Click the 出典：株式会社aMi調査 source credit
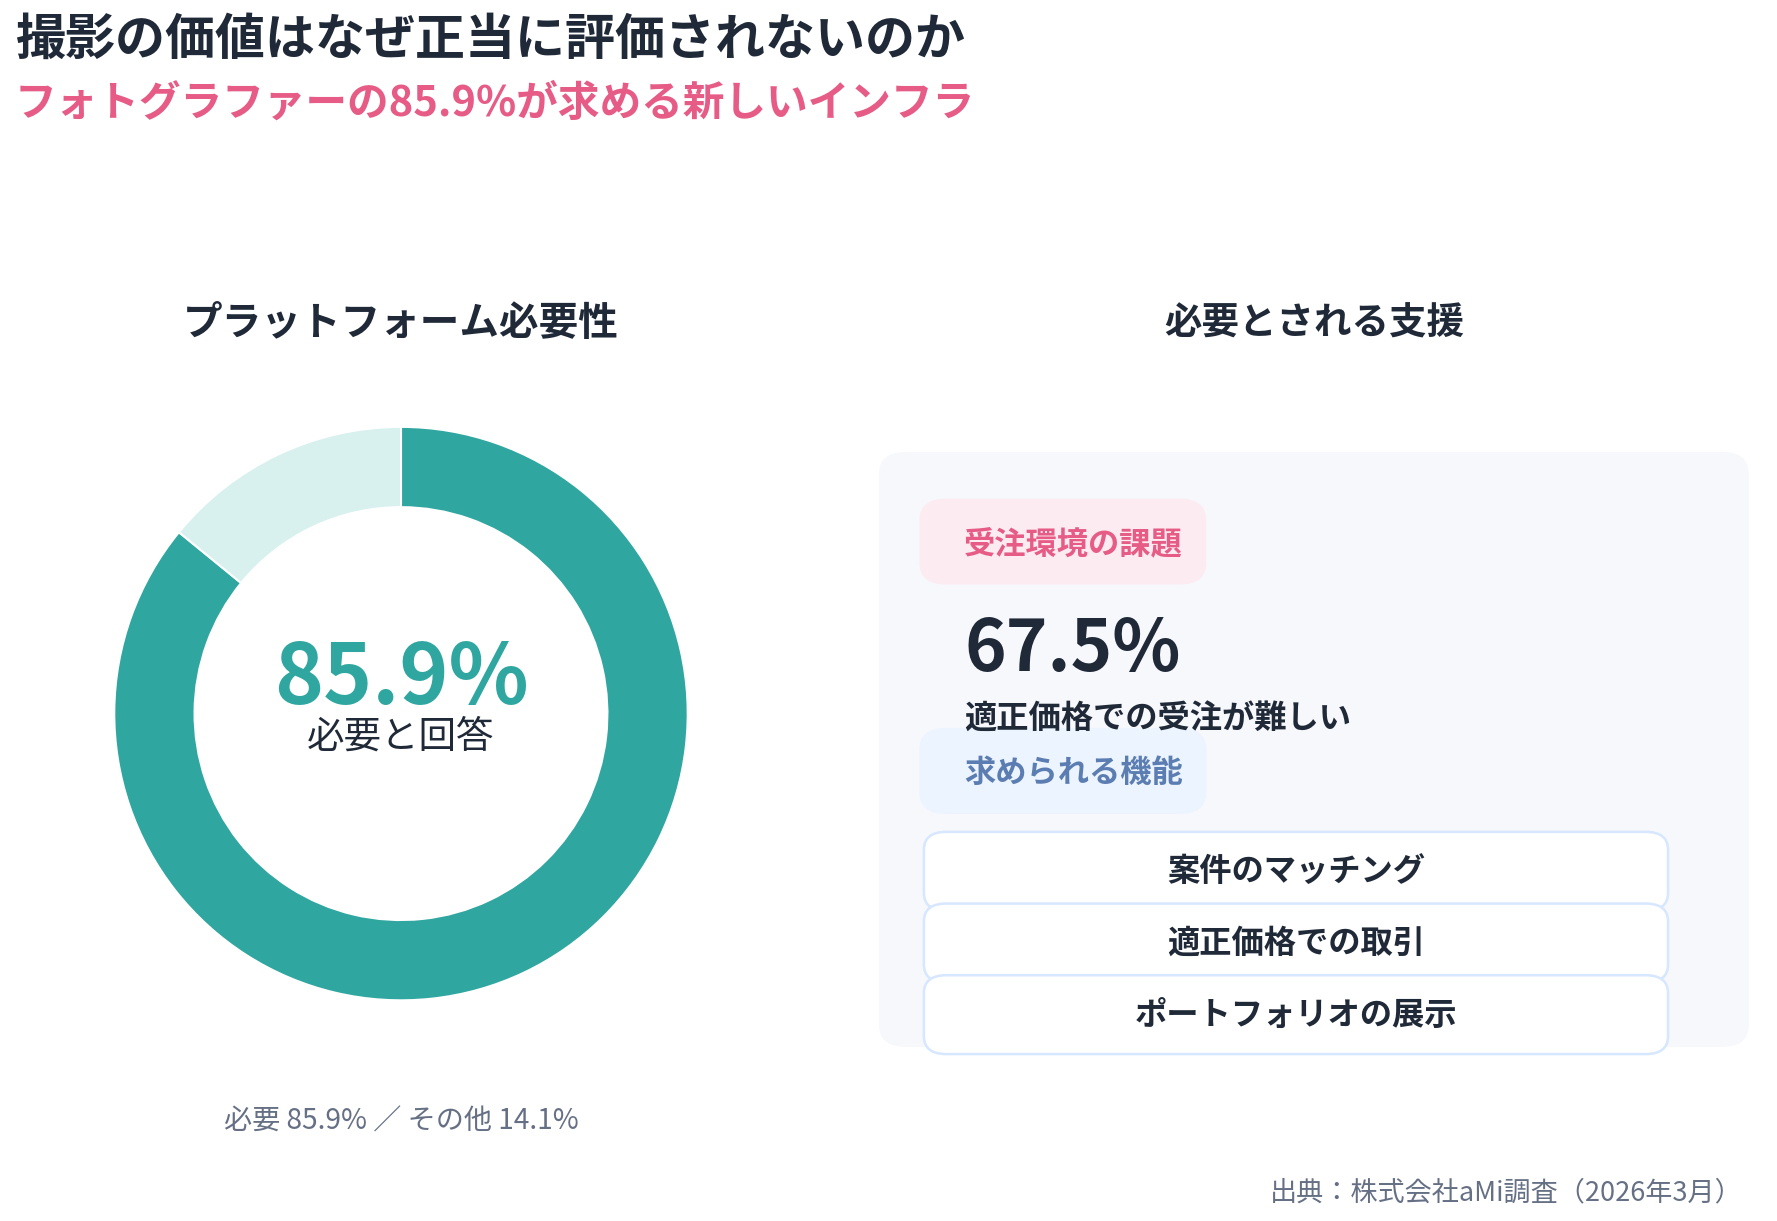The width and height of the screenshot is (1777, 1221). click(1414, 1191)
